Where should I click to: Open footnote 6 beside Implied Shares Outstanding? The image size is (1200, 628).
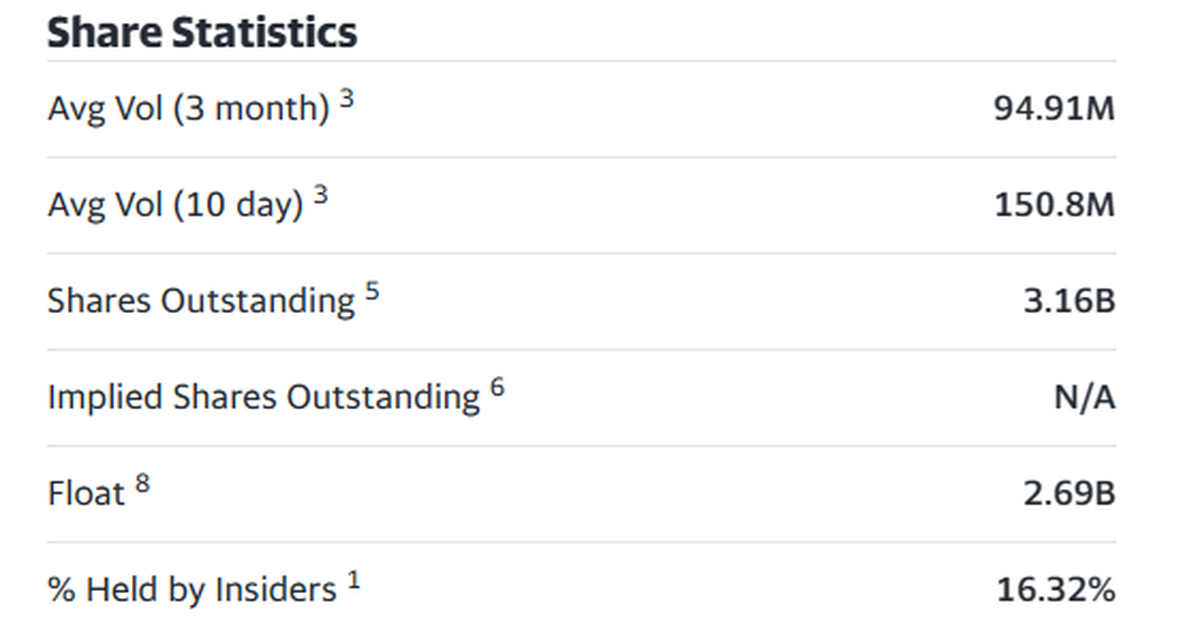click(497, 388)
